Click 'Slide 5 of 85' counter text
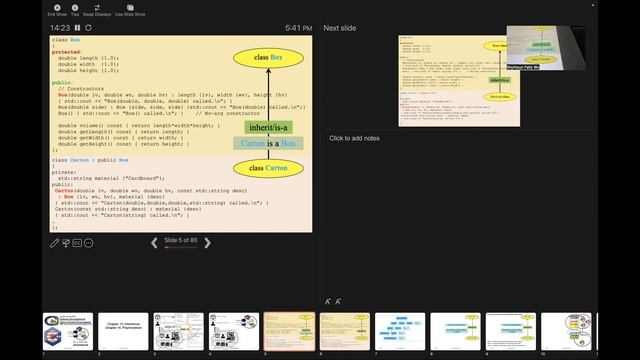This screenshot has width=640, height=360. click(x=180, y=240)
